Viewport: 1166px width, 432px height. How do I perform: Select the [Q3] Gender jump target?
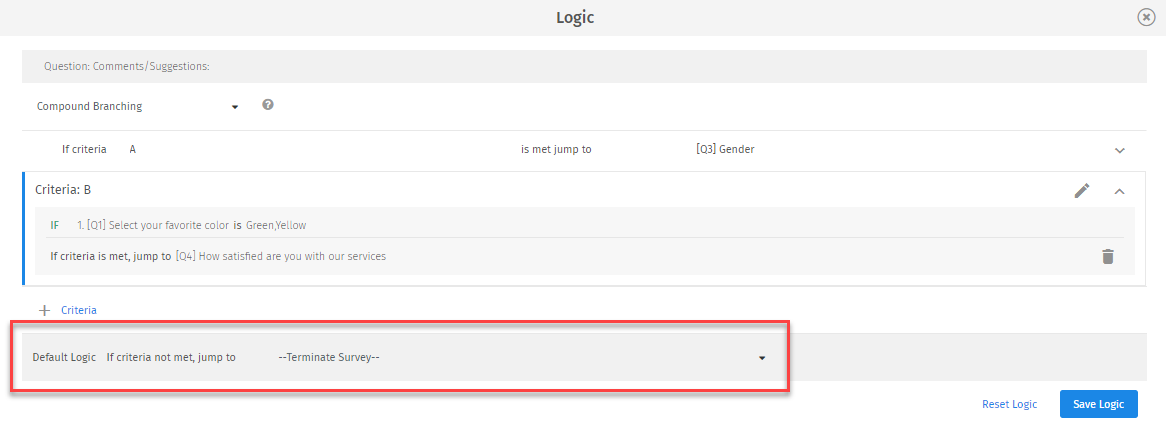(725, 149)
